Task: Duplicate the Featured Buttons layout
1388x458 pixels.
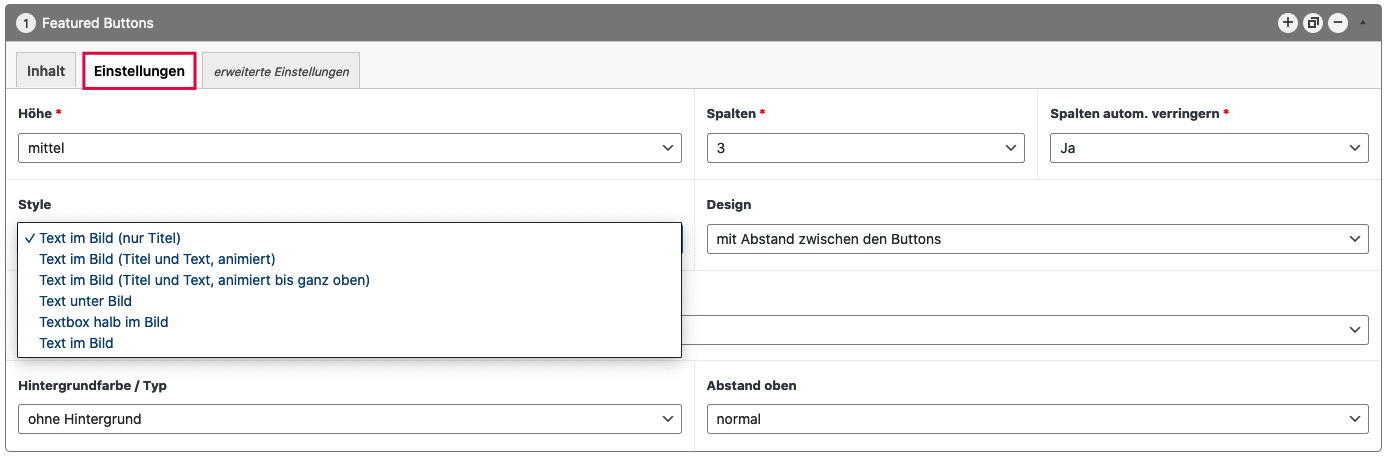Action: pos(1313,23)
